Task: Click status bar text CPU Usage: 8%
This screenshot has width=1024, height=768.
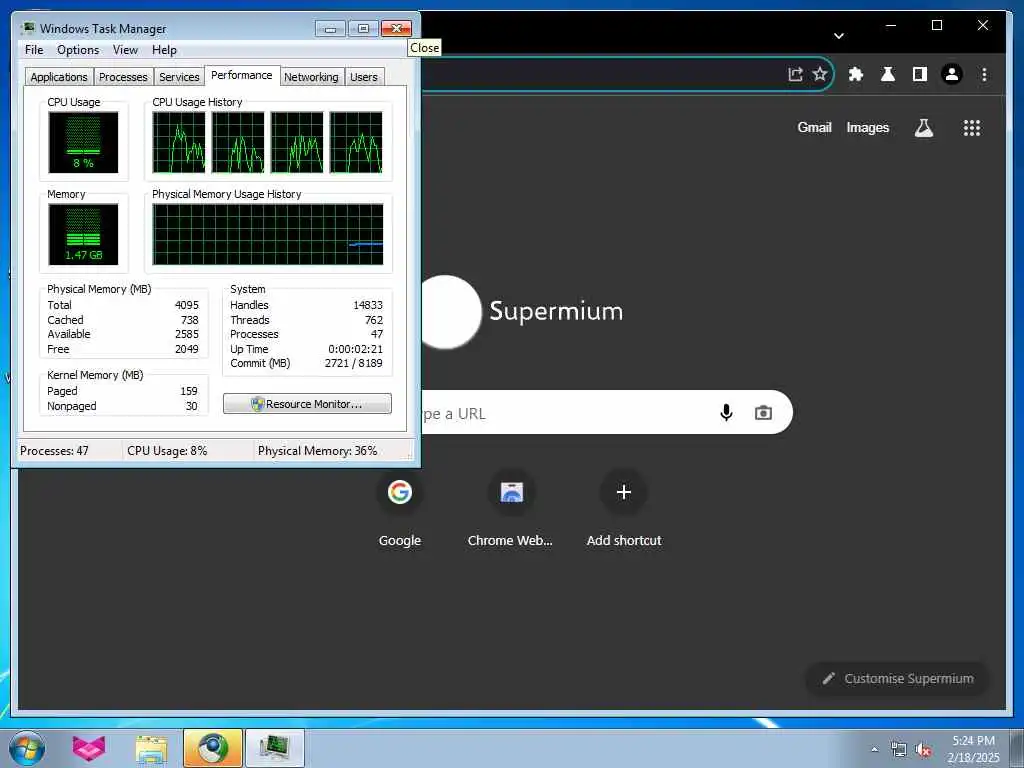Action: click(x=167, y=451)
